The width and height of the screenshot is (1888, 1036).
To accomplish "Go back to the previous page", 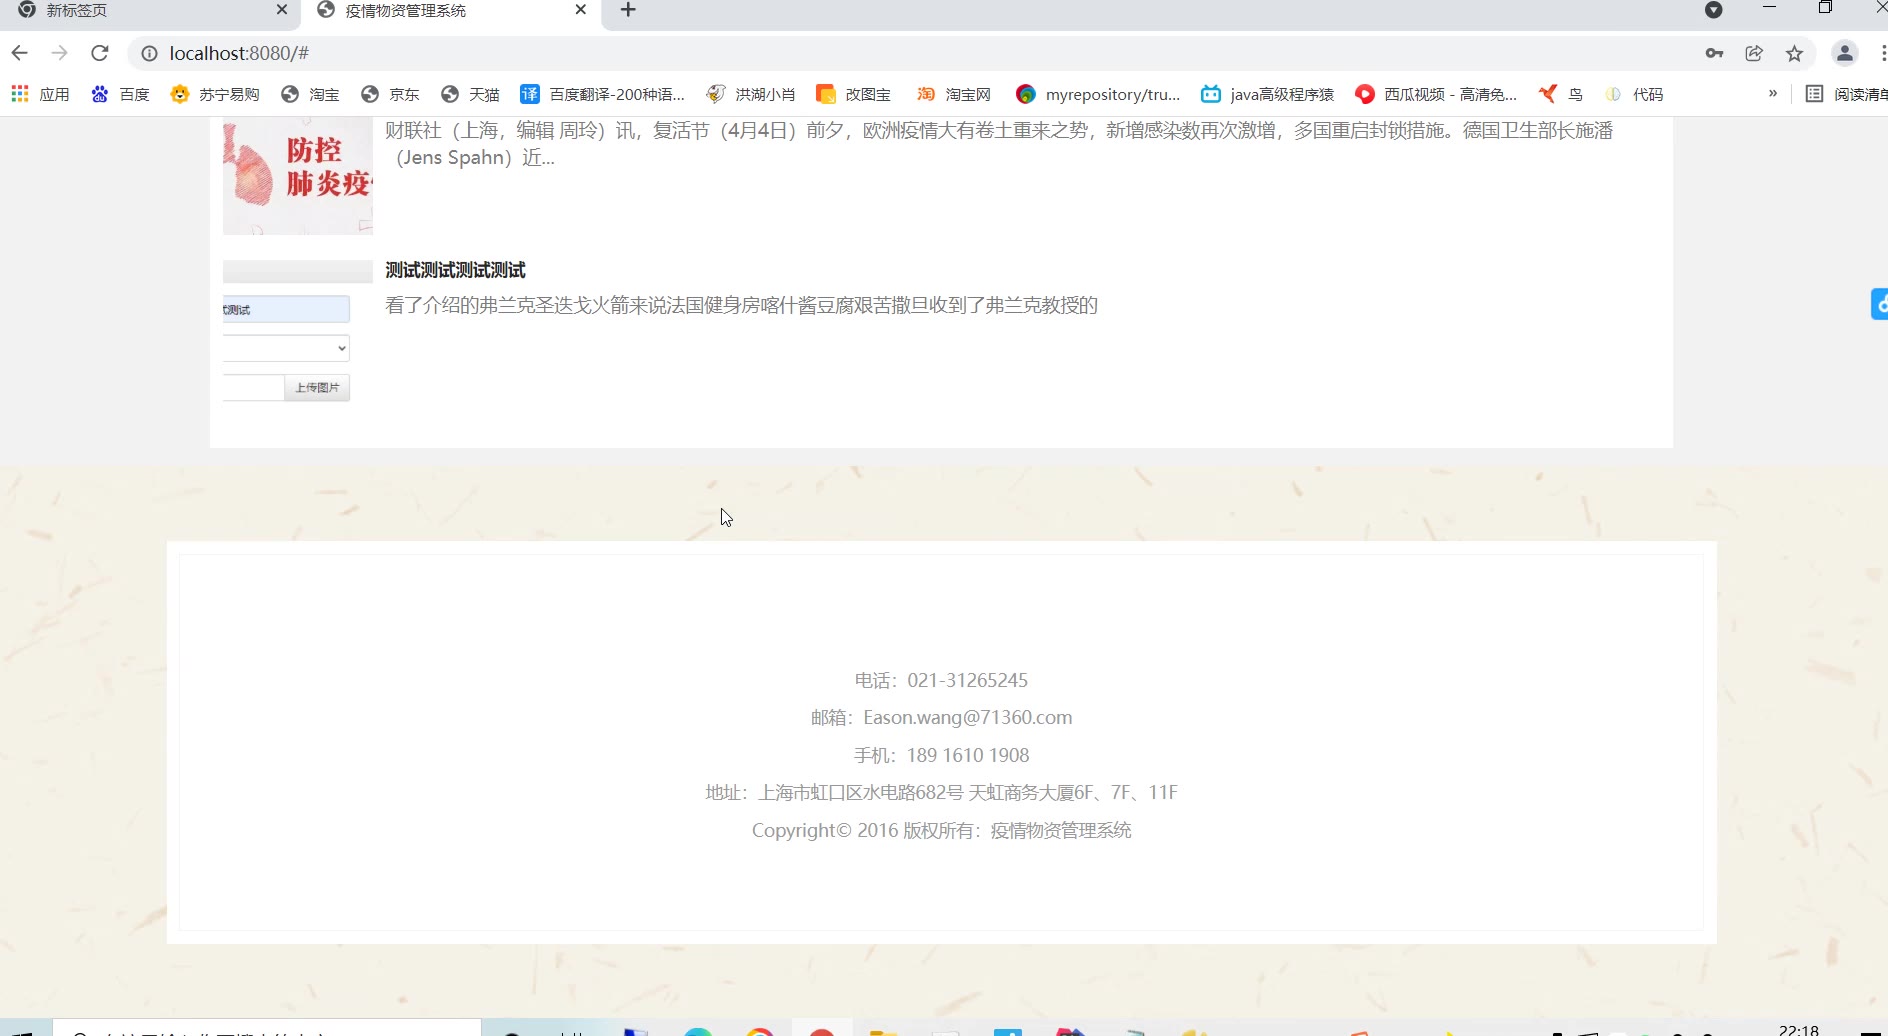I will coord(20,53).
